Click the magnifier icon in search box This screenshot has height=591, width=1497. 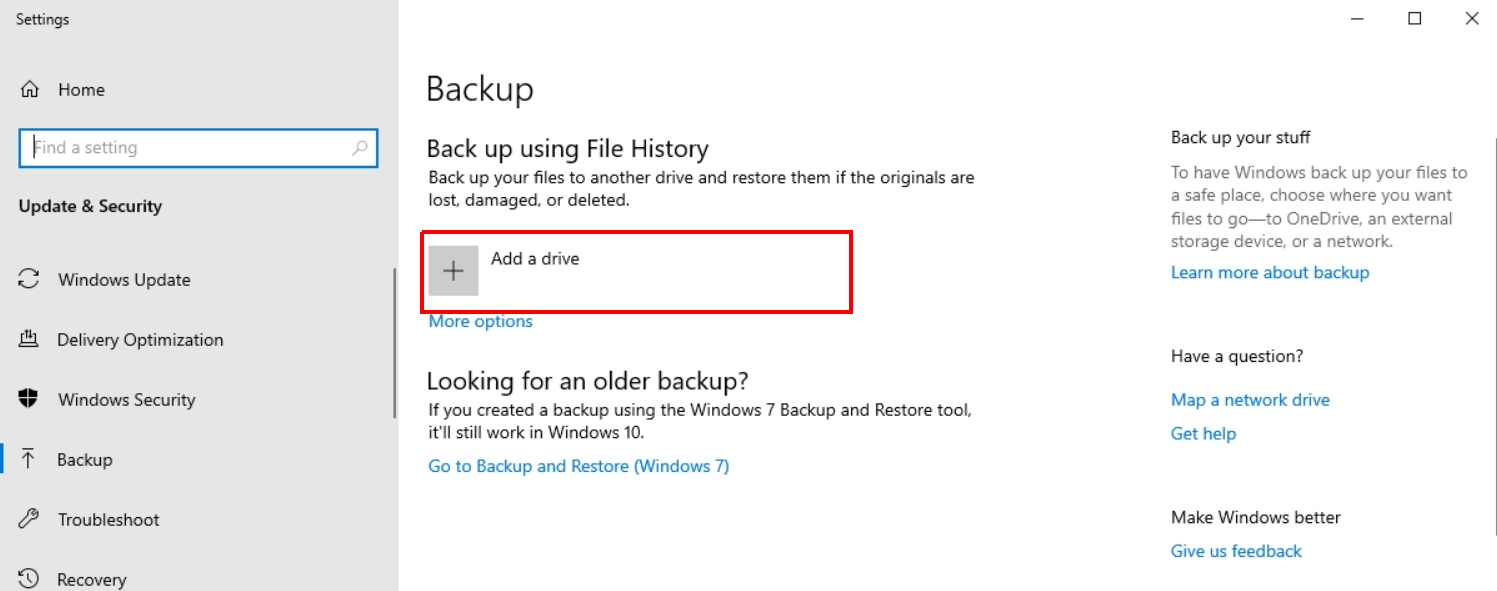360,148
